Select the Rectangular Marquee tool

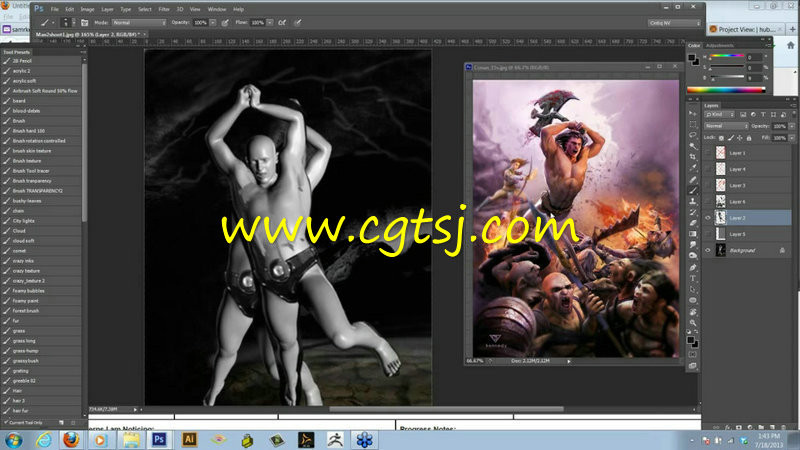[x=692, y=124]
